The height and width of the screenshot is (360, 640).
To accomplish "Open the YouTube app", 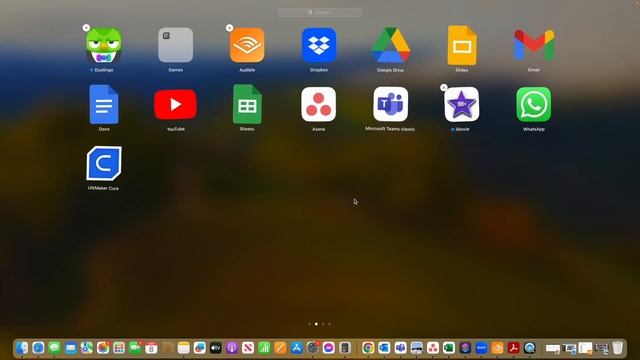I will 176,104.
